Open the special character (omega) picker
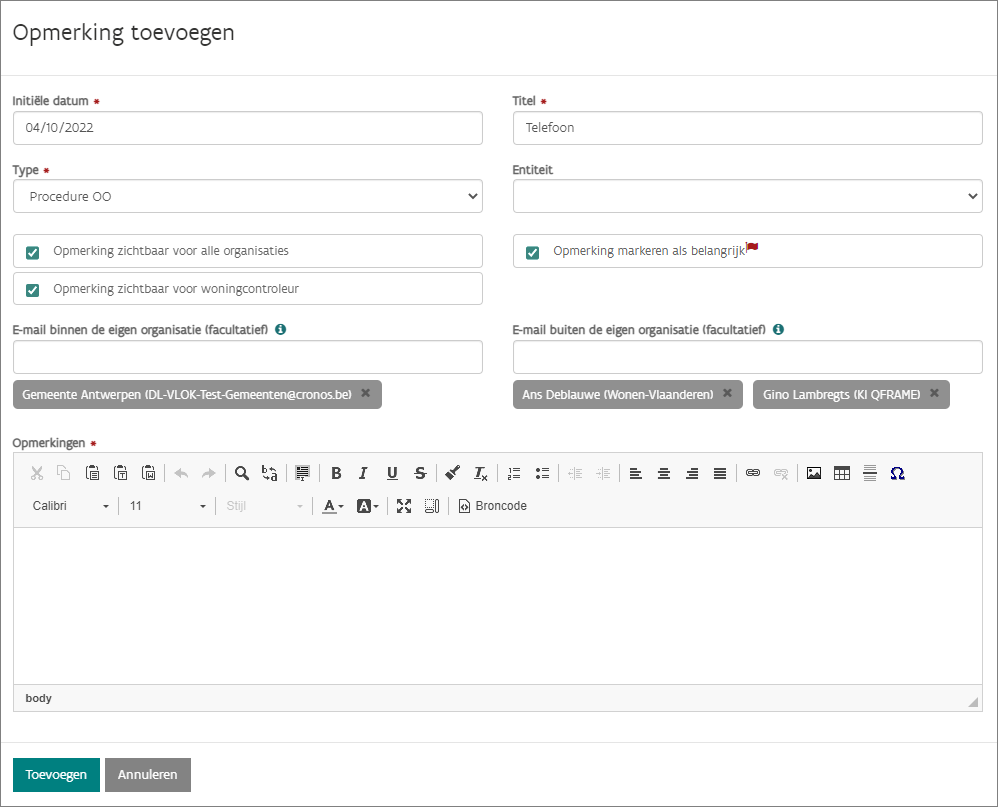Viewport: 998px width, 807px height. pos(897,474)
